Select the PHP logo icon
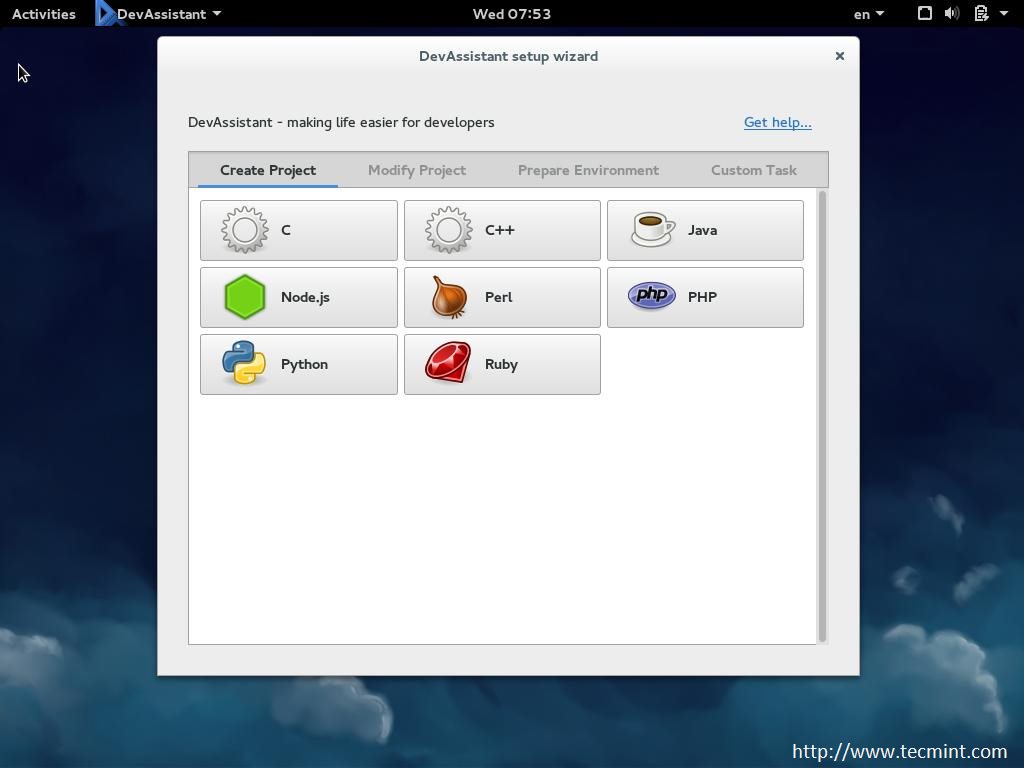Screen dimensions: 1024x768 point(650,296)
